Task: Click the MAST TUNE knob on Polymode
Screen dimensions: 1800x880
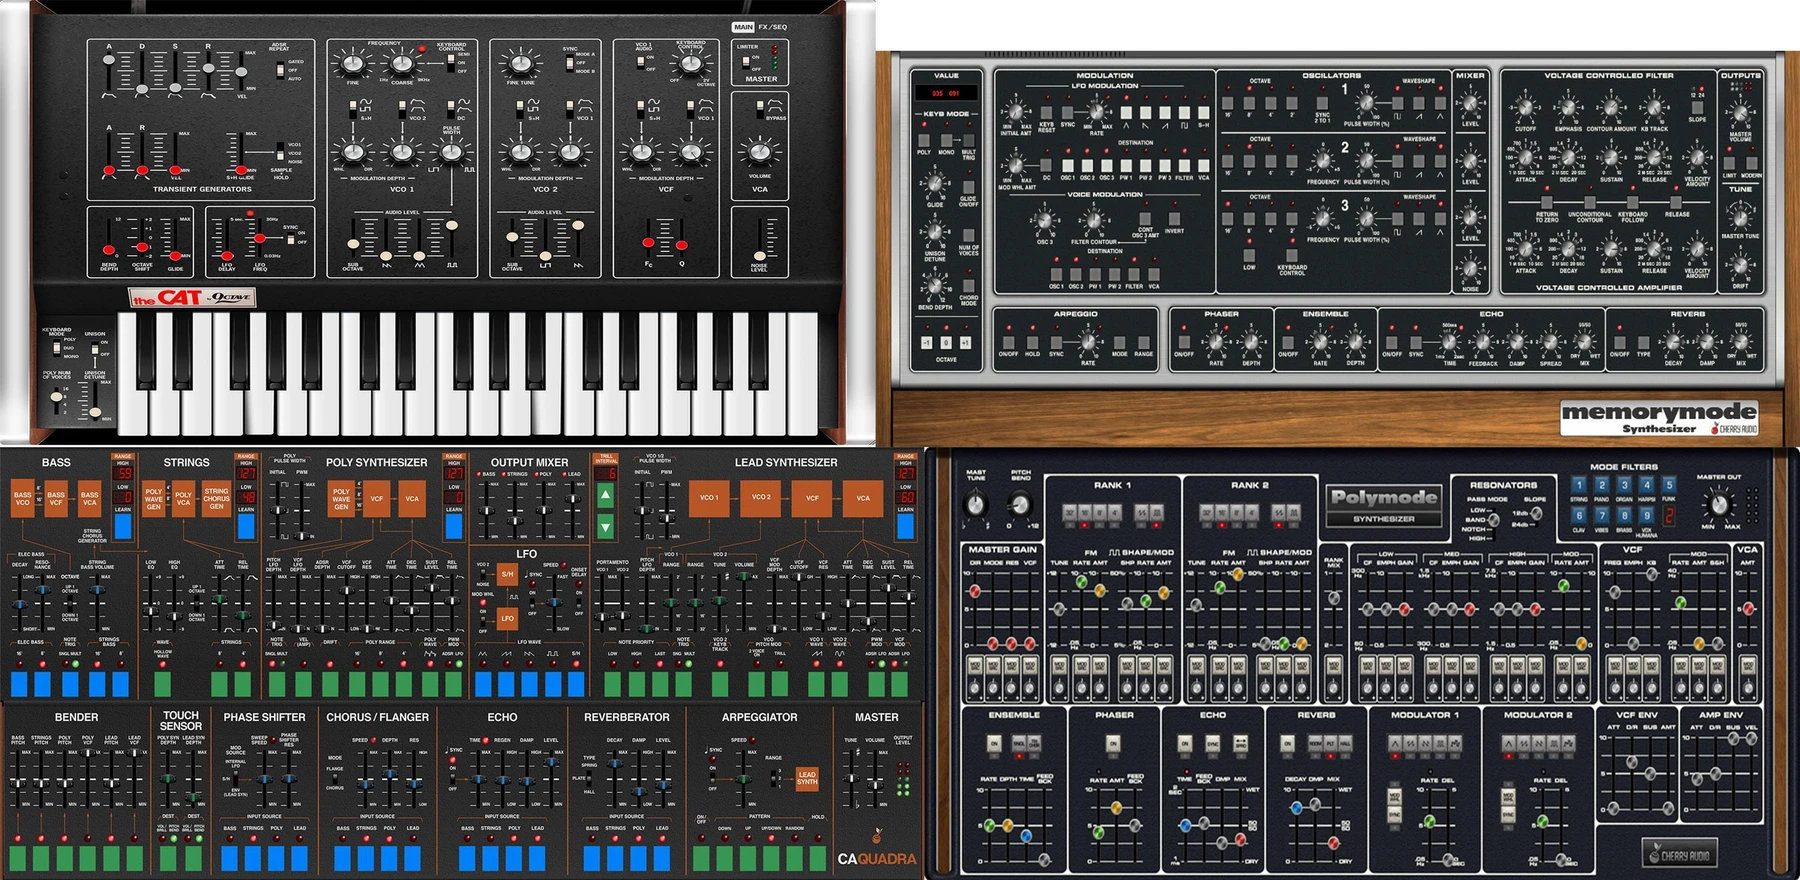Action: [x=975, y=505]
